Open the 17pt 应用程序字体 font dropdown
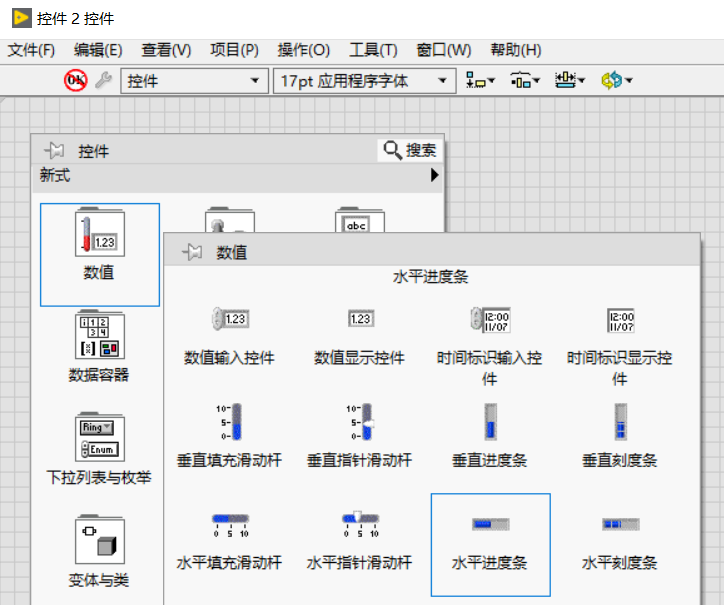 pos(364,81)
